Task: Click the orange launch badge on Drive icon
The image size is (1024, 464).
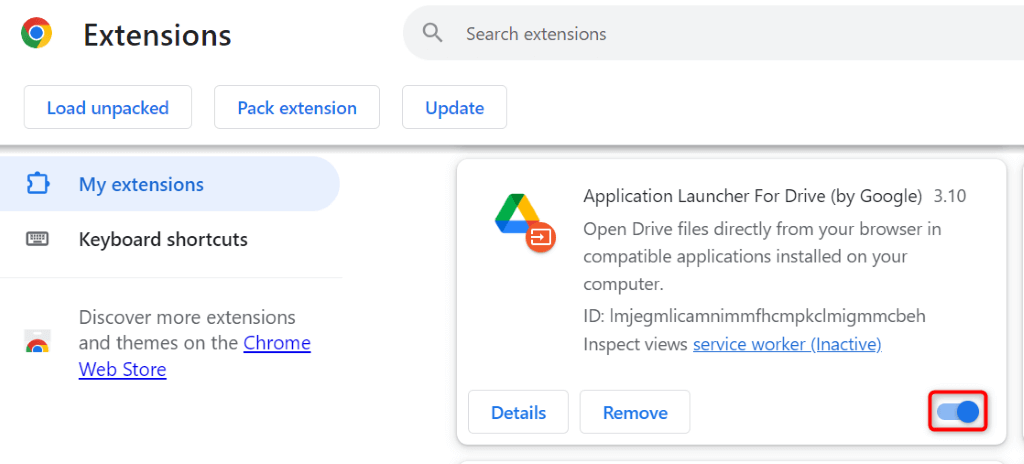Action: tap(541, 237)
